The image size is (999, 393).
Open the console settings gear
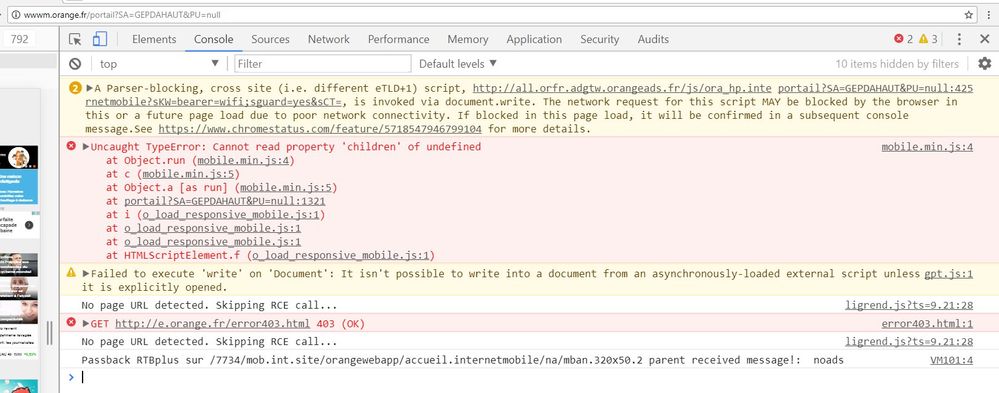click(984, 64)
